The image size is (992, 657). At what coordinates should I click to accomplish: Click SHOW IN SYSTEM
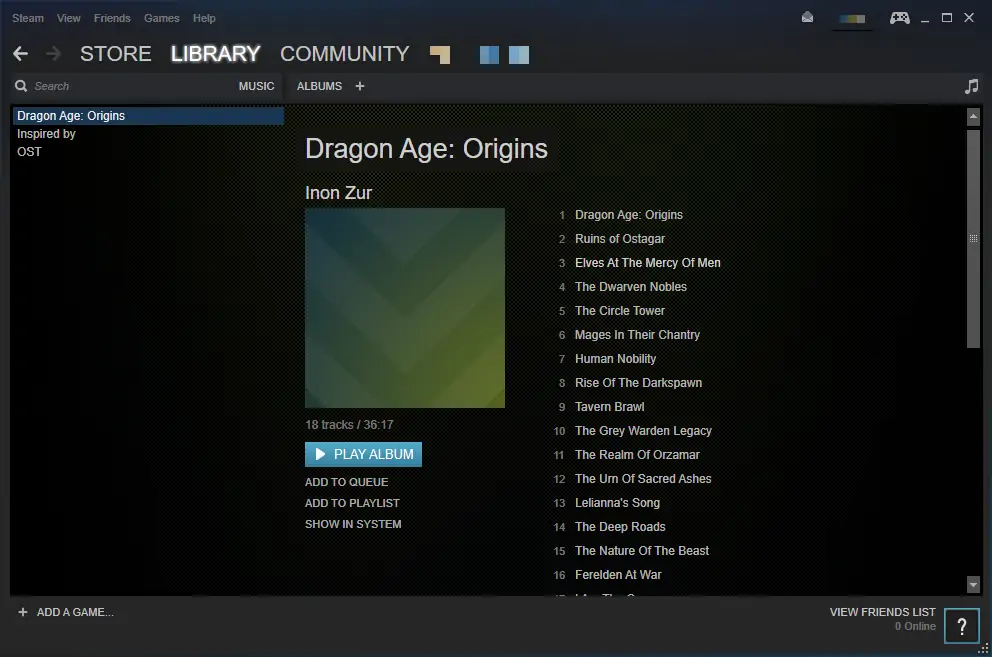coord(353,524)
